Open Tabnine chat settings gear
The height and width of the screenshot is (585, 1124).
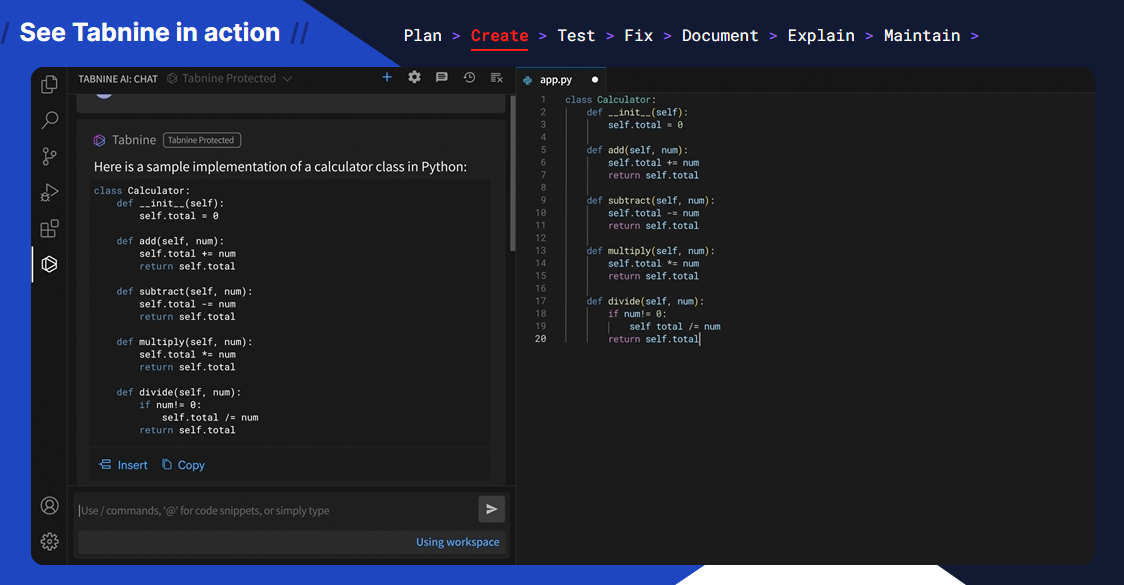coord(414,77)
